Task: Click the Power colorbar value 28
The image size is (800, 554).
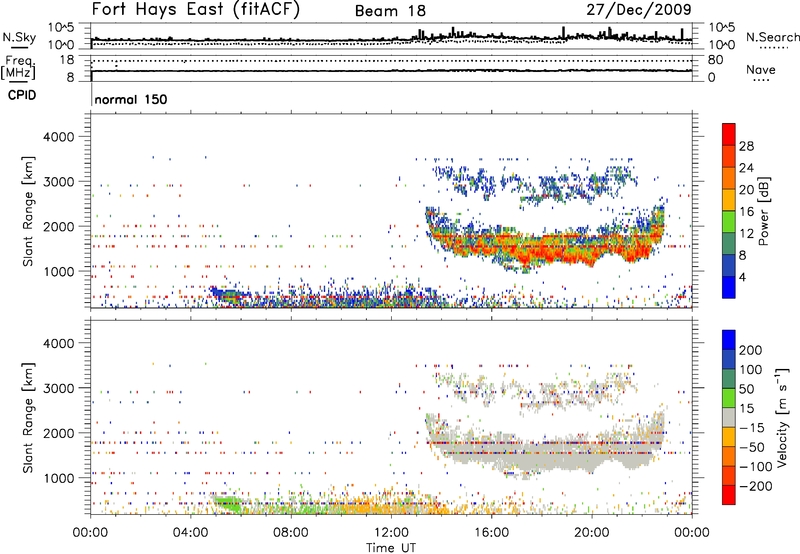Action: point(746,146)
